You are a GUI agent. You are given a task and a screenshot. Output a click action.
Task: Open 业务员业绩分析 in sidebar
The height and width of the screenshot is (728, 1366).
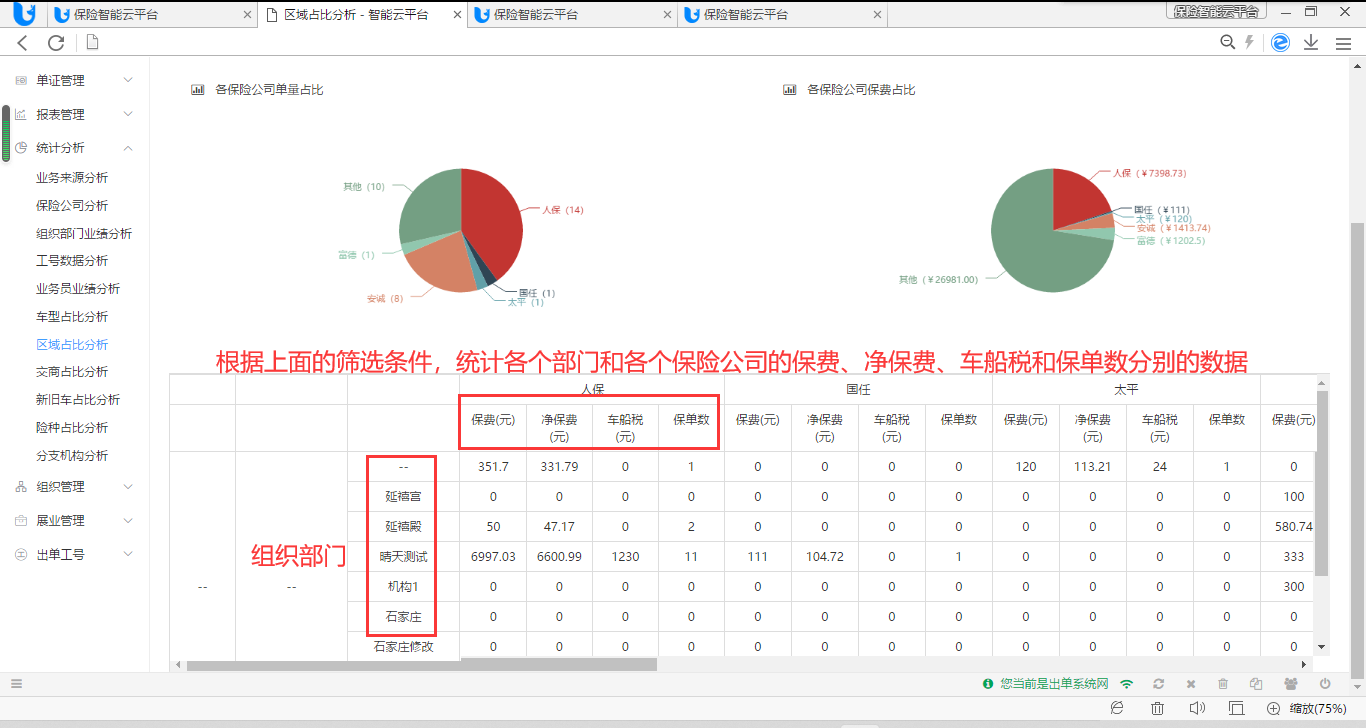pyautogui.click(x=78, y=289)
